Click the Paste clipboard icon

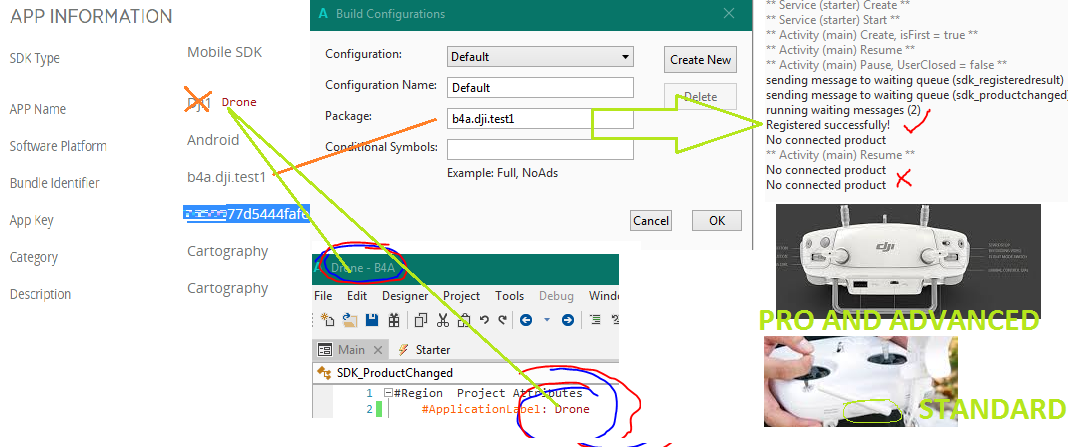(464, 320)
